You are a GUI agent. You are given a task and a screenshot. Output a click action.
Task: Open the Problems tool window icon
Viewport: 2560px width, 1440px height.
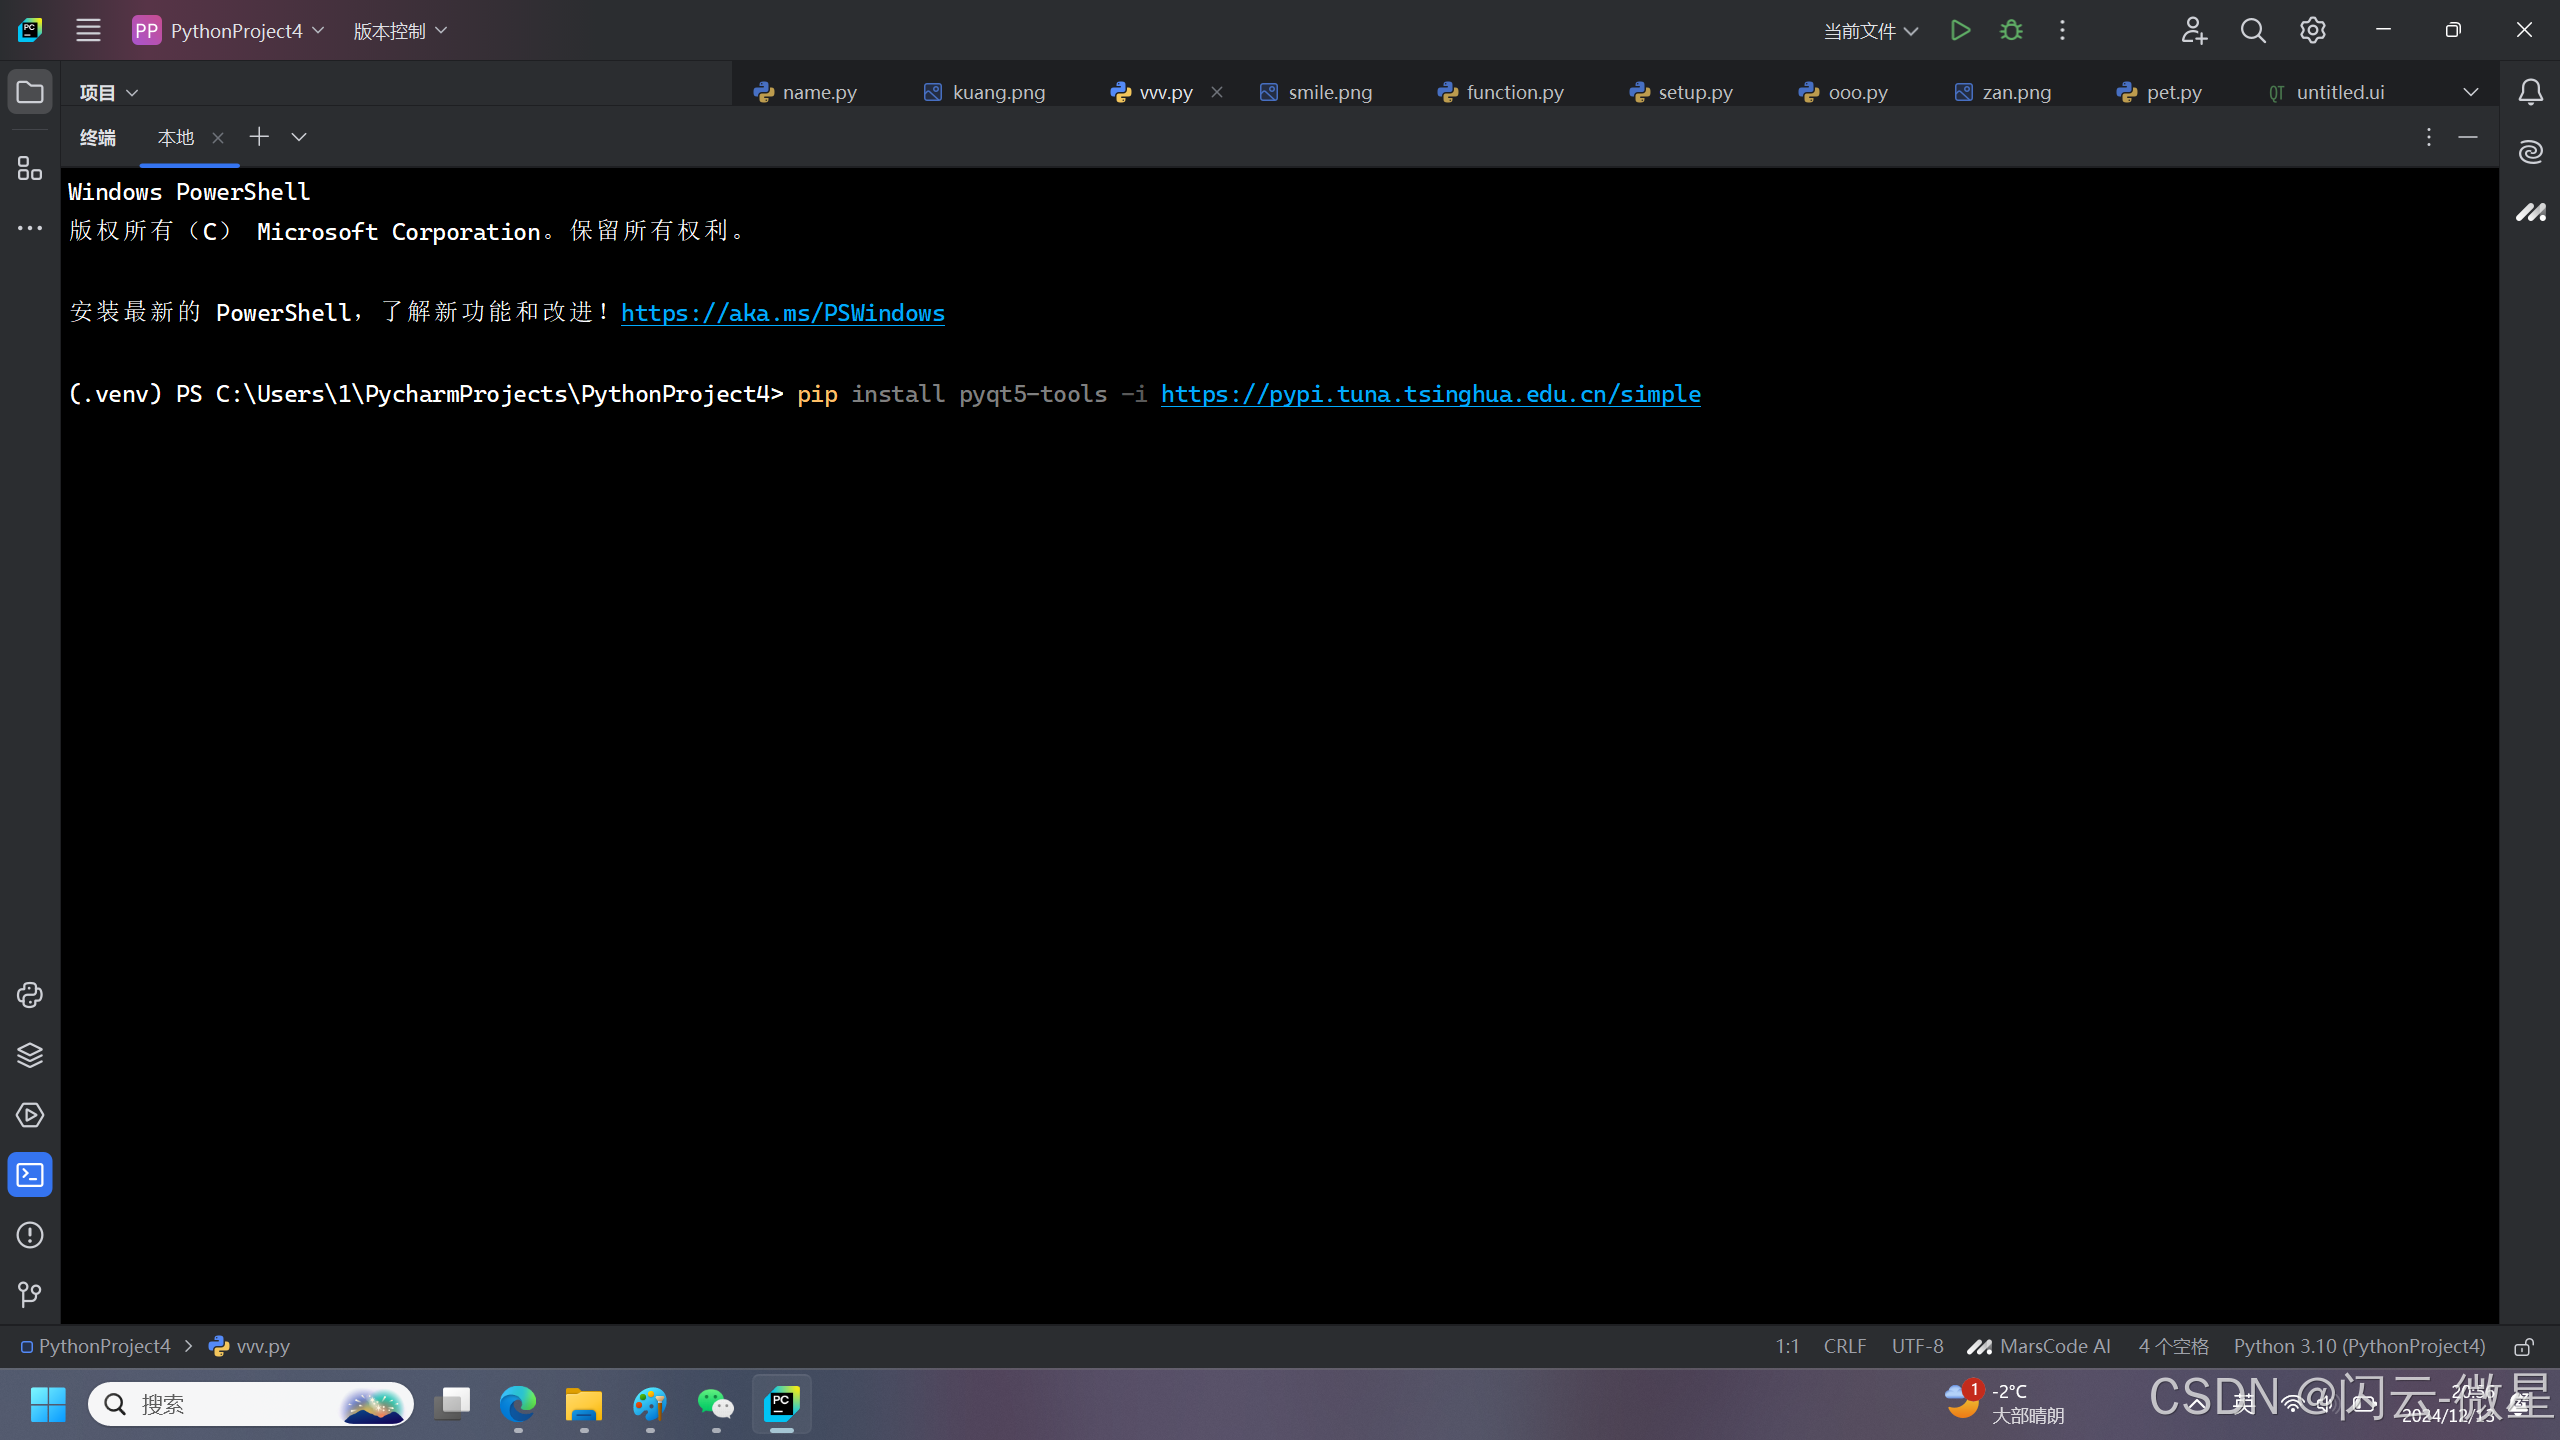point(30,1235)
